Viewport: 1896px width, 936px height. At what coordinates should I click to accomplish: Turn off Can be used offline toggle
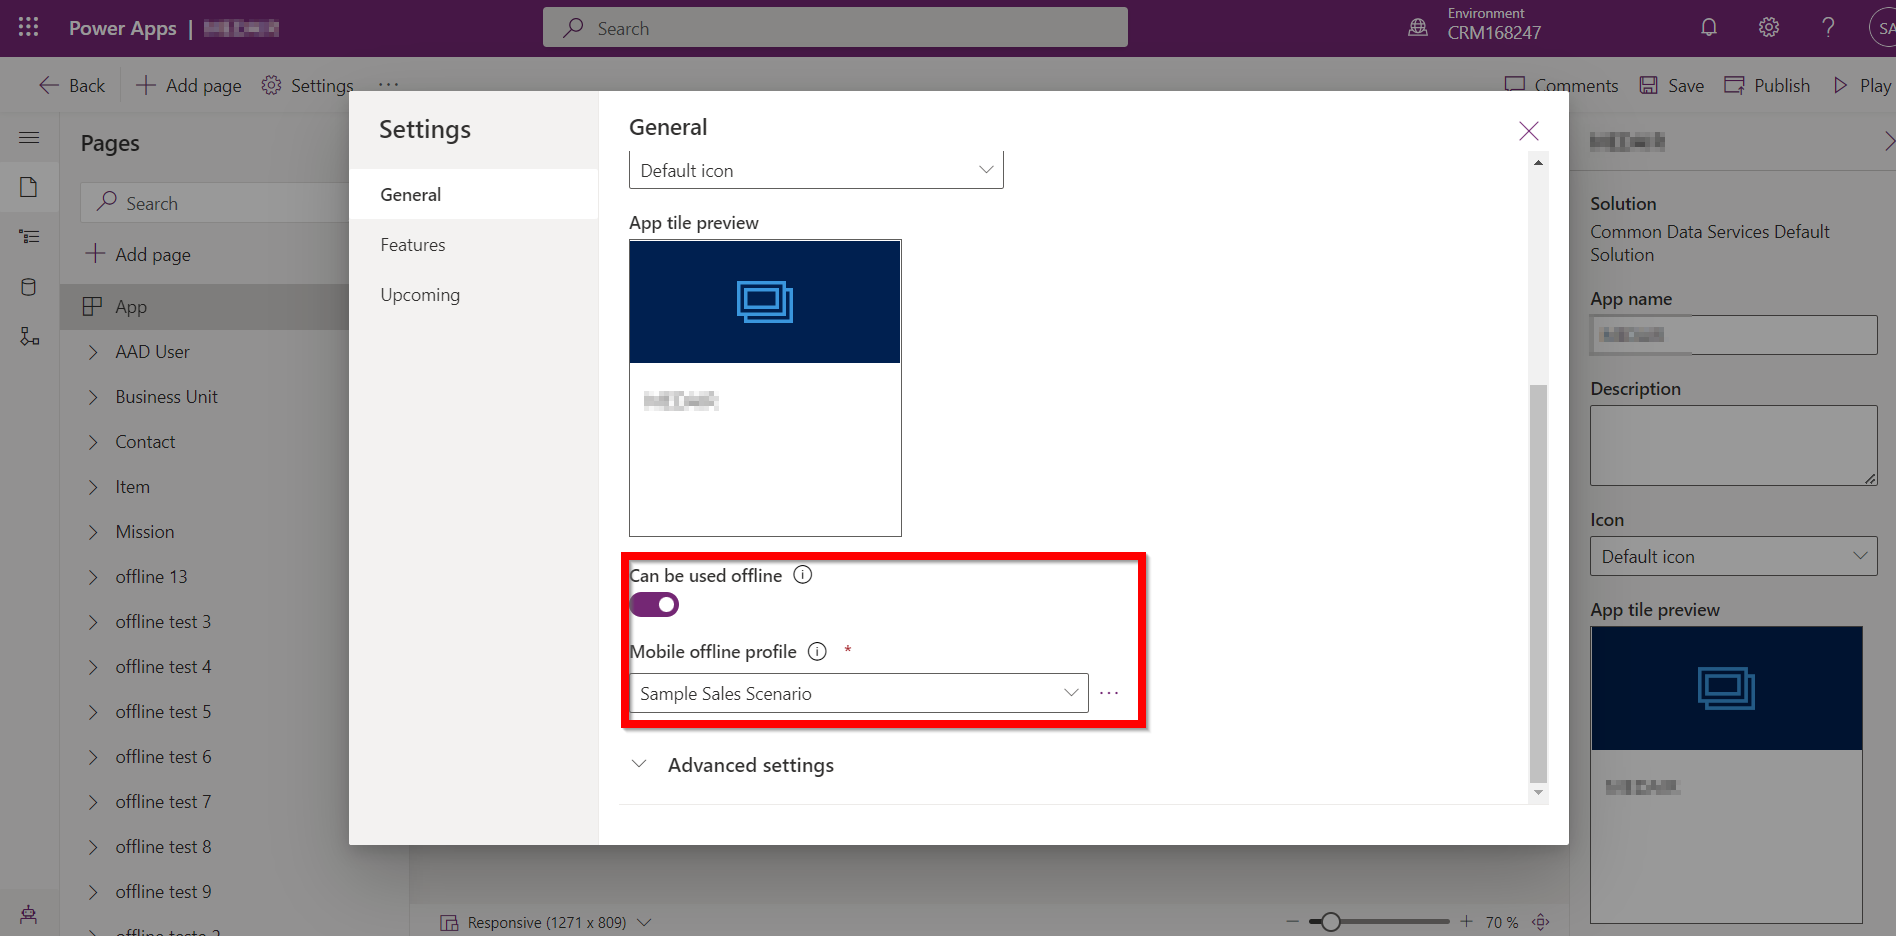click(x=655, y=605)
